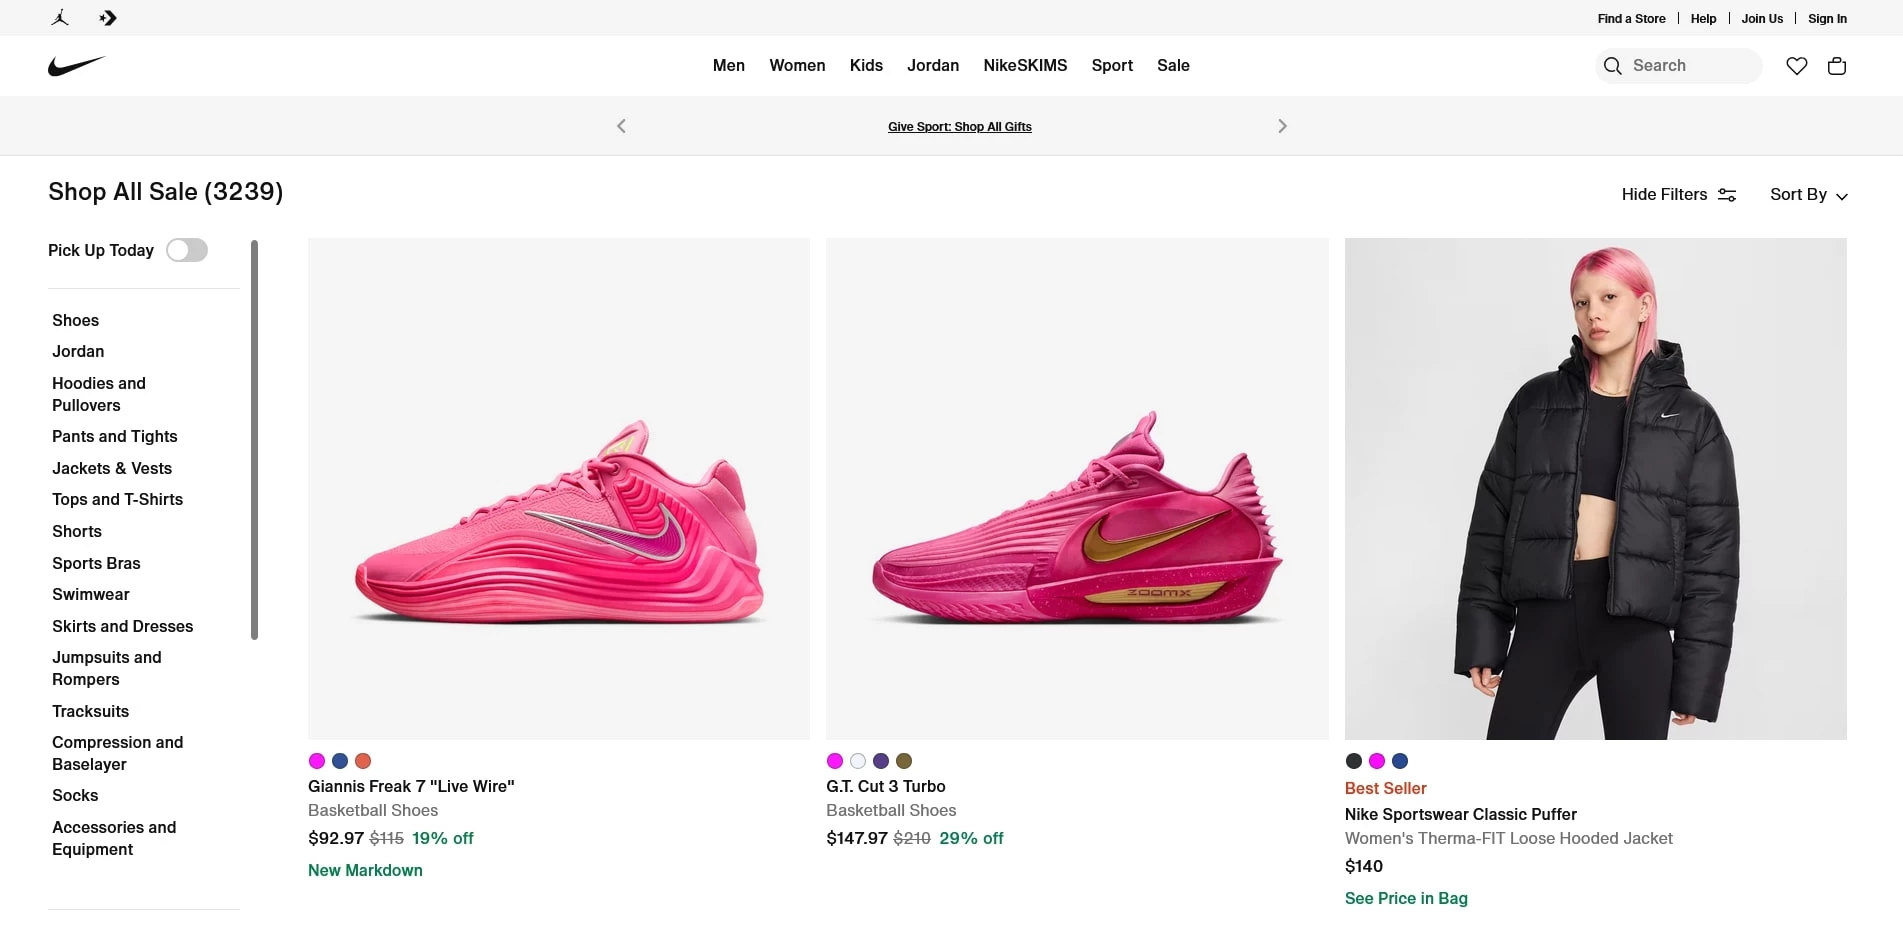Click the search magnifier icon
Screen dimensions: 1903x927
click(1612, 66)
